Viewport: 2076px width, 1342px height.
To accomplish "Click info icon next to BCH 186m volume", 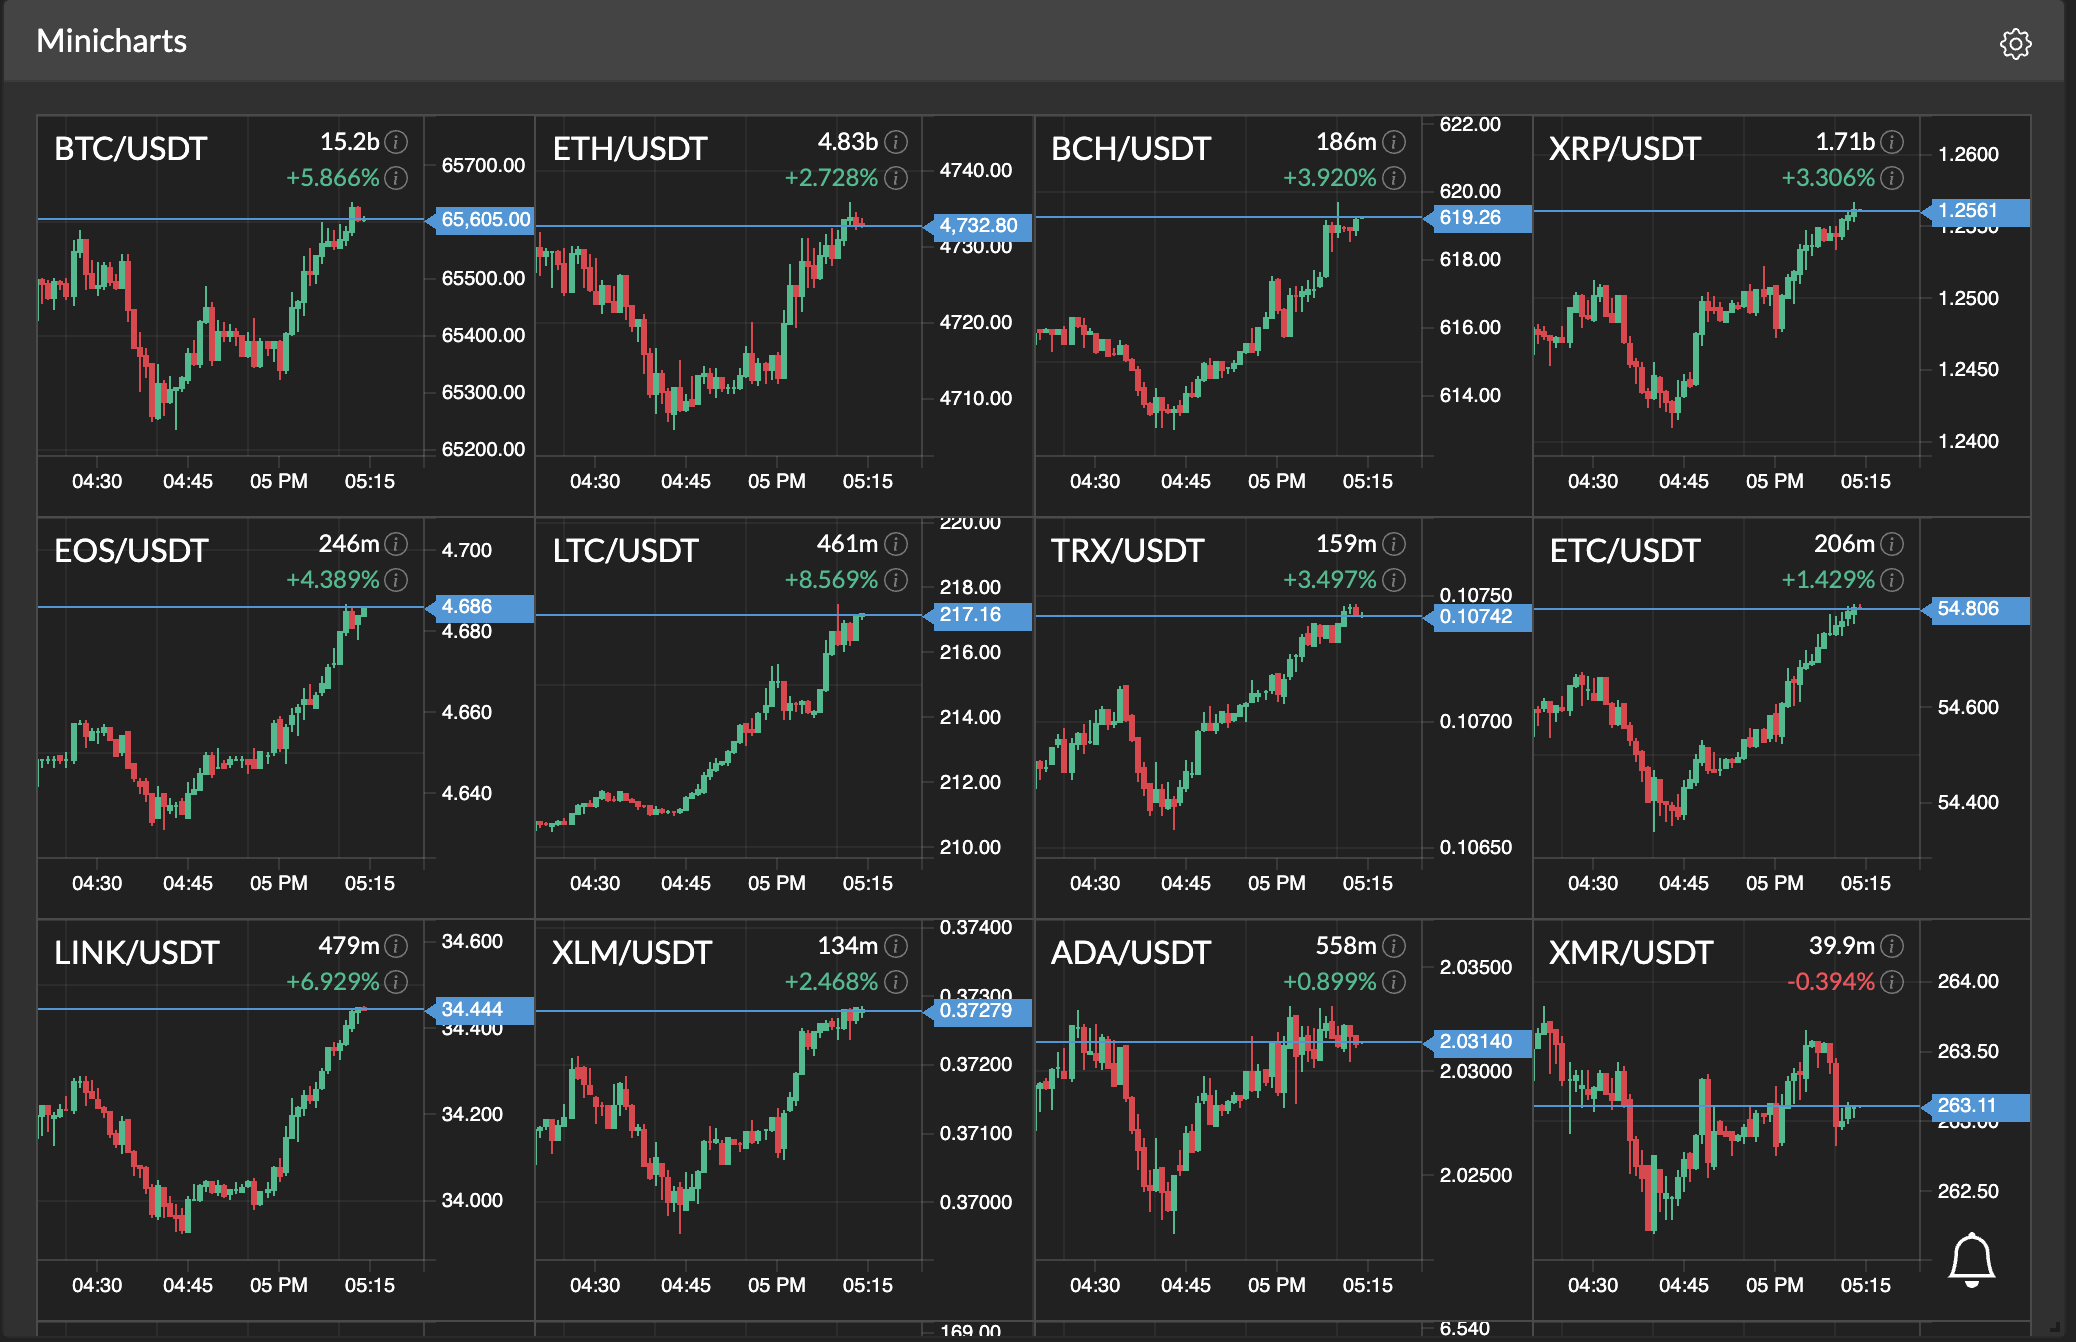I will [1394, 142].
